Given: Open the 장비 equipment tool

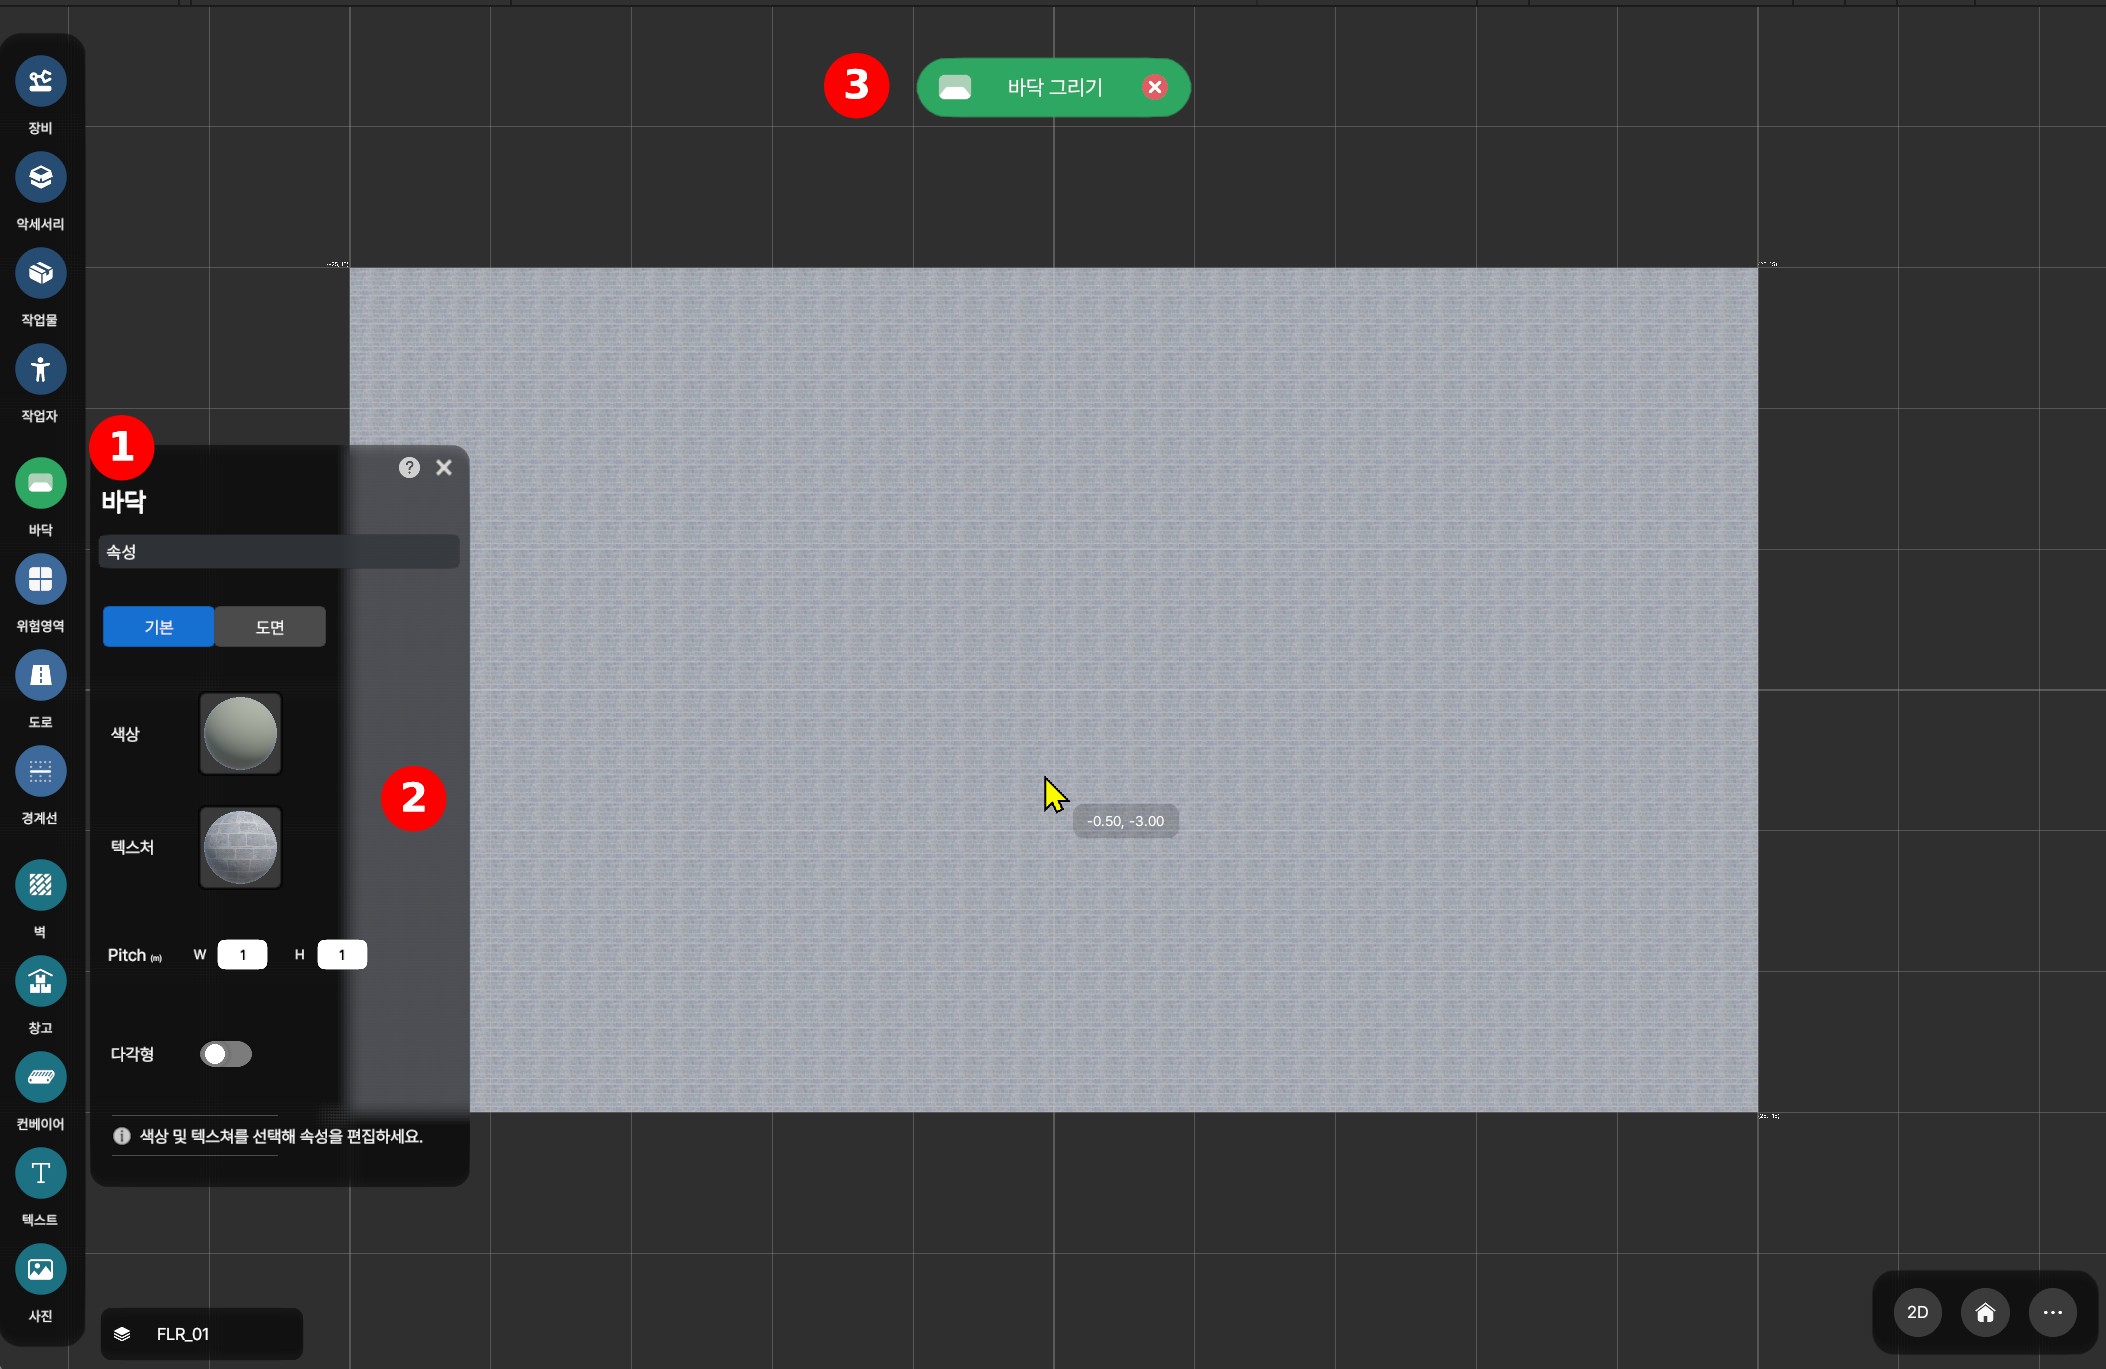Looking at the screenshot, I should (x=40, y=81).
